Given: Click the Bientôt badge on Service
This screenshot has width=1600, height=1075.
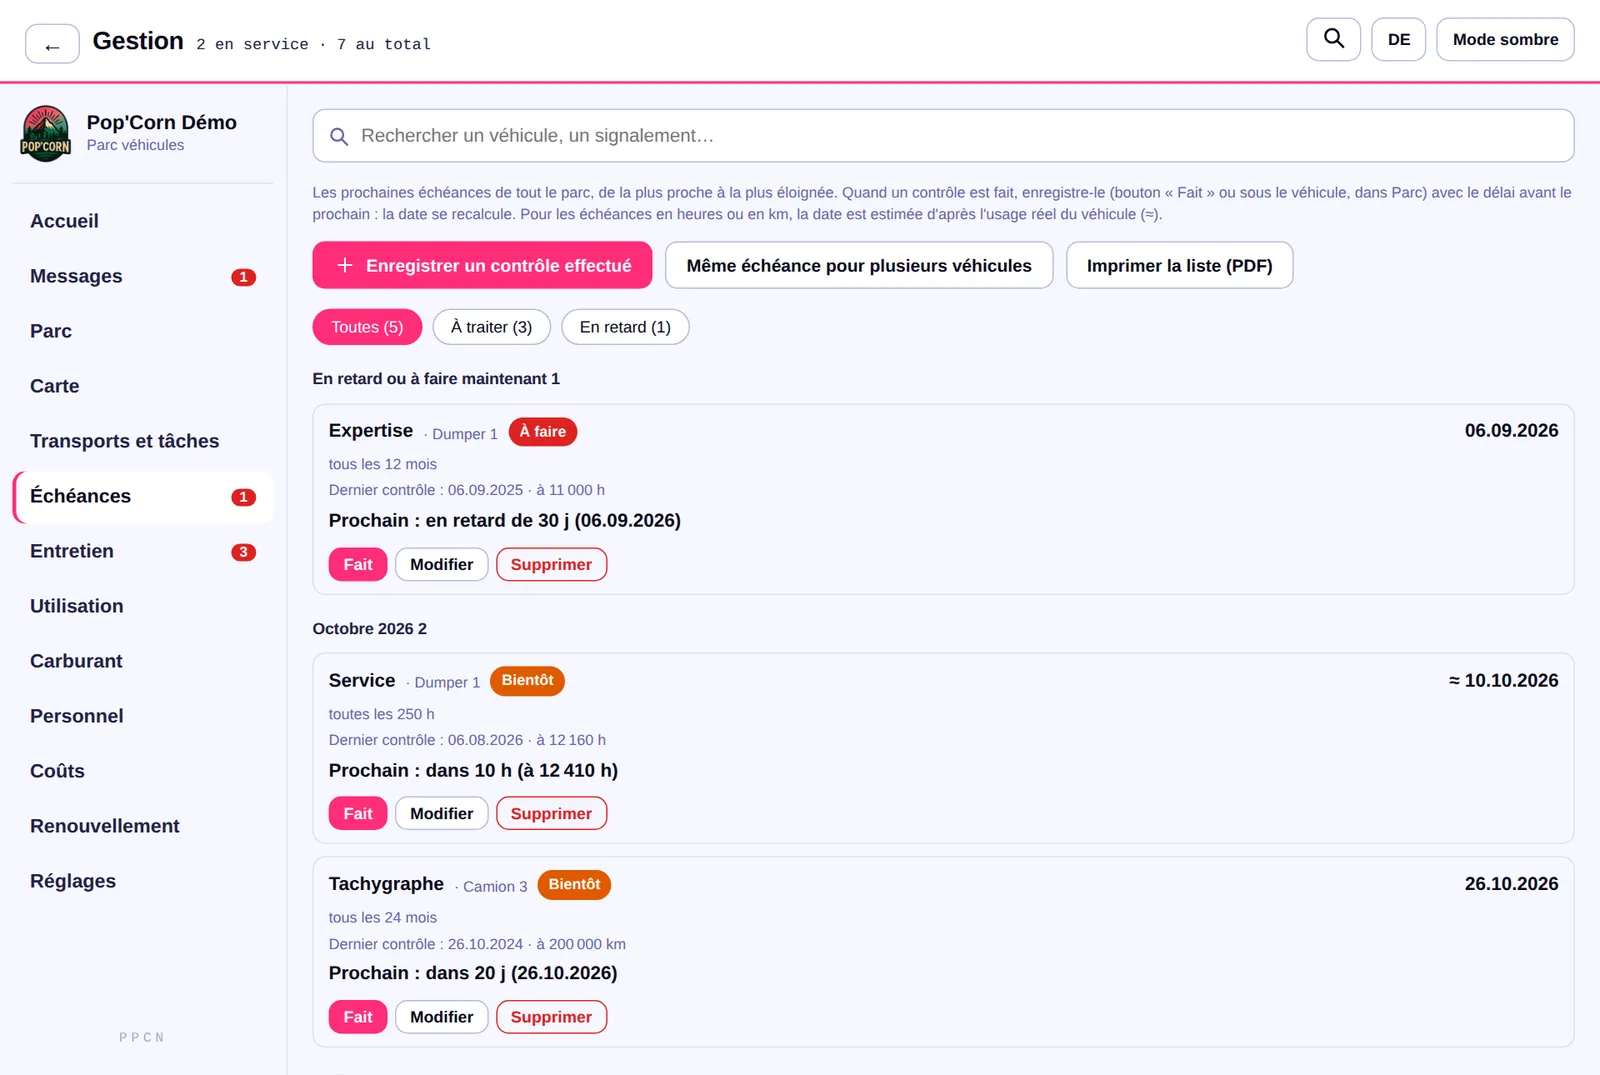Looking at the screenshot, I should pyautogui.click(x=527, y=681).
